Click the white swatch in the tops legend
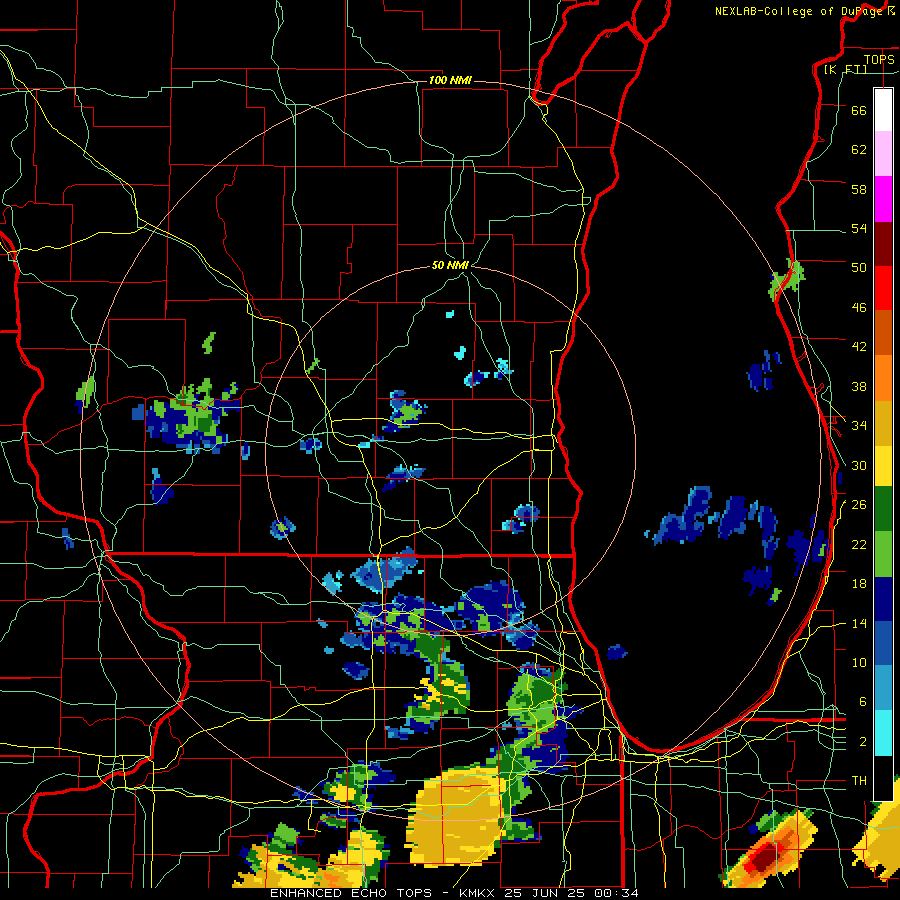900x900 pixels. (883, 110)
